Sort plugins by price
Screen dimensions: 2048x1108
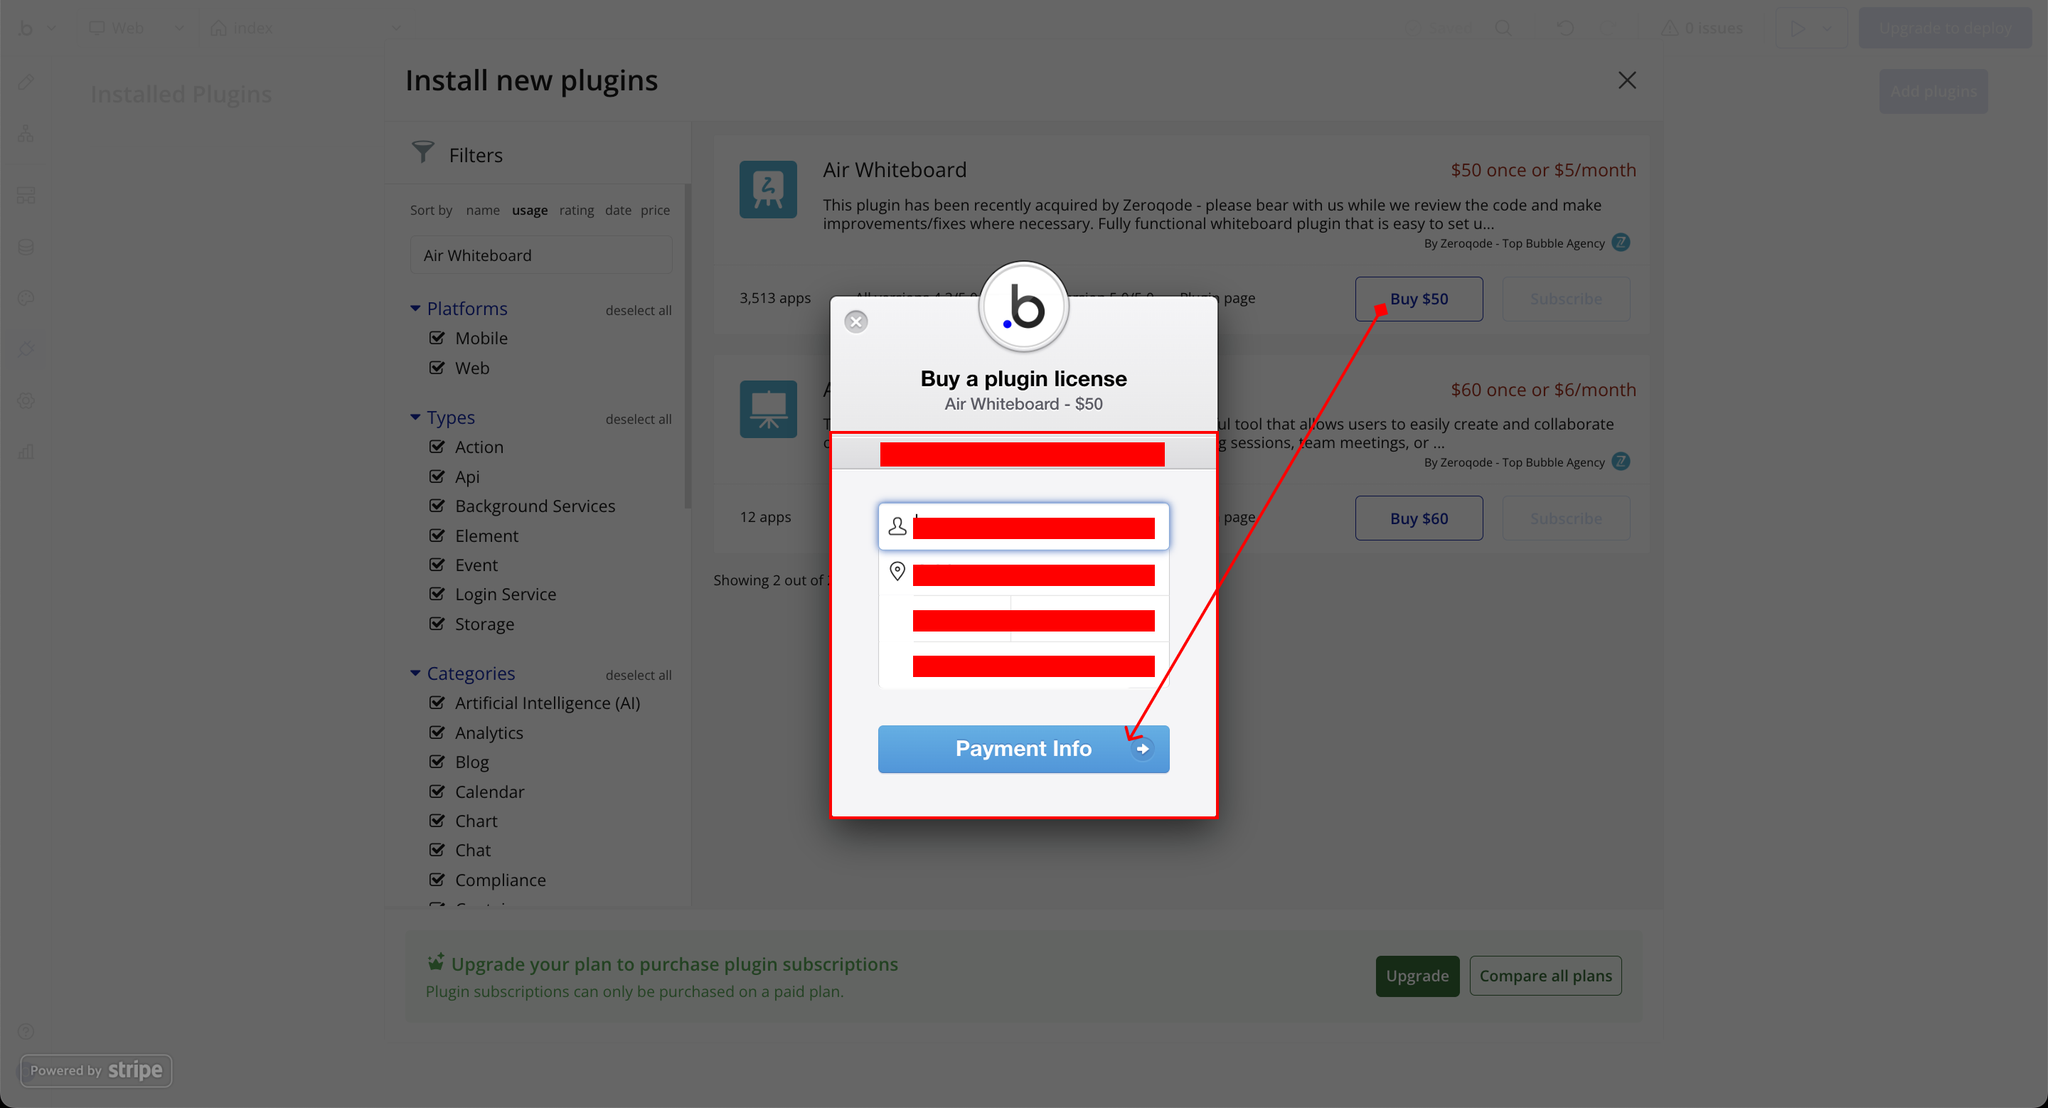pyautogui.click(x=655, y=210)
